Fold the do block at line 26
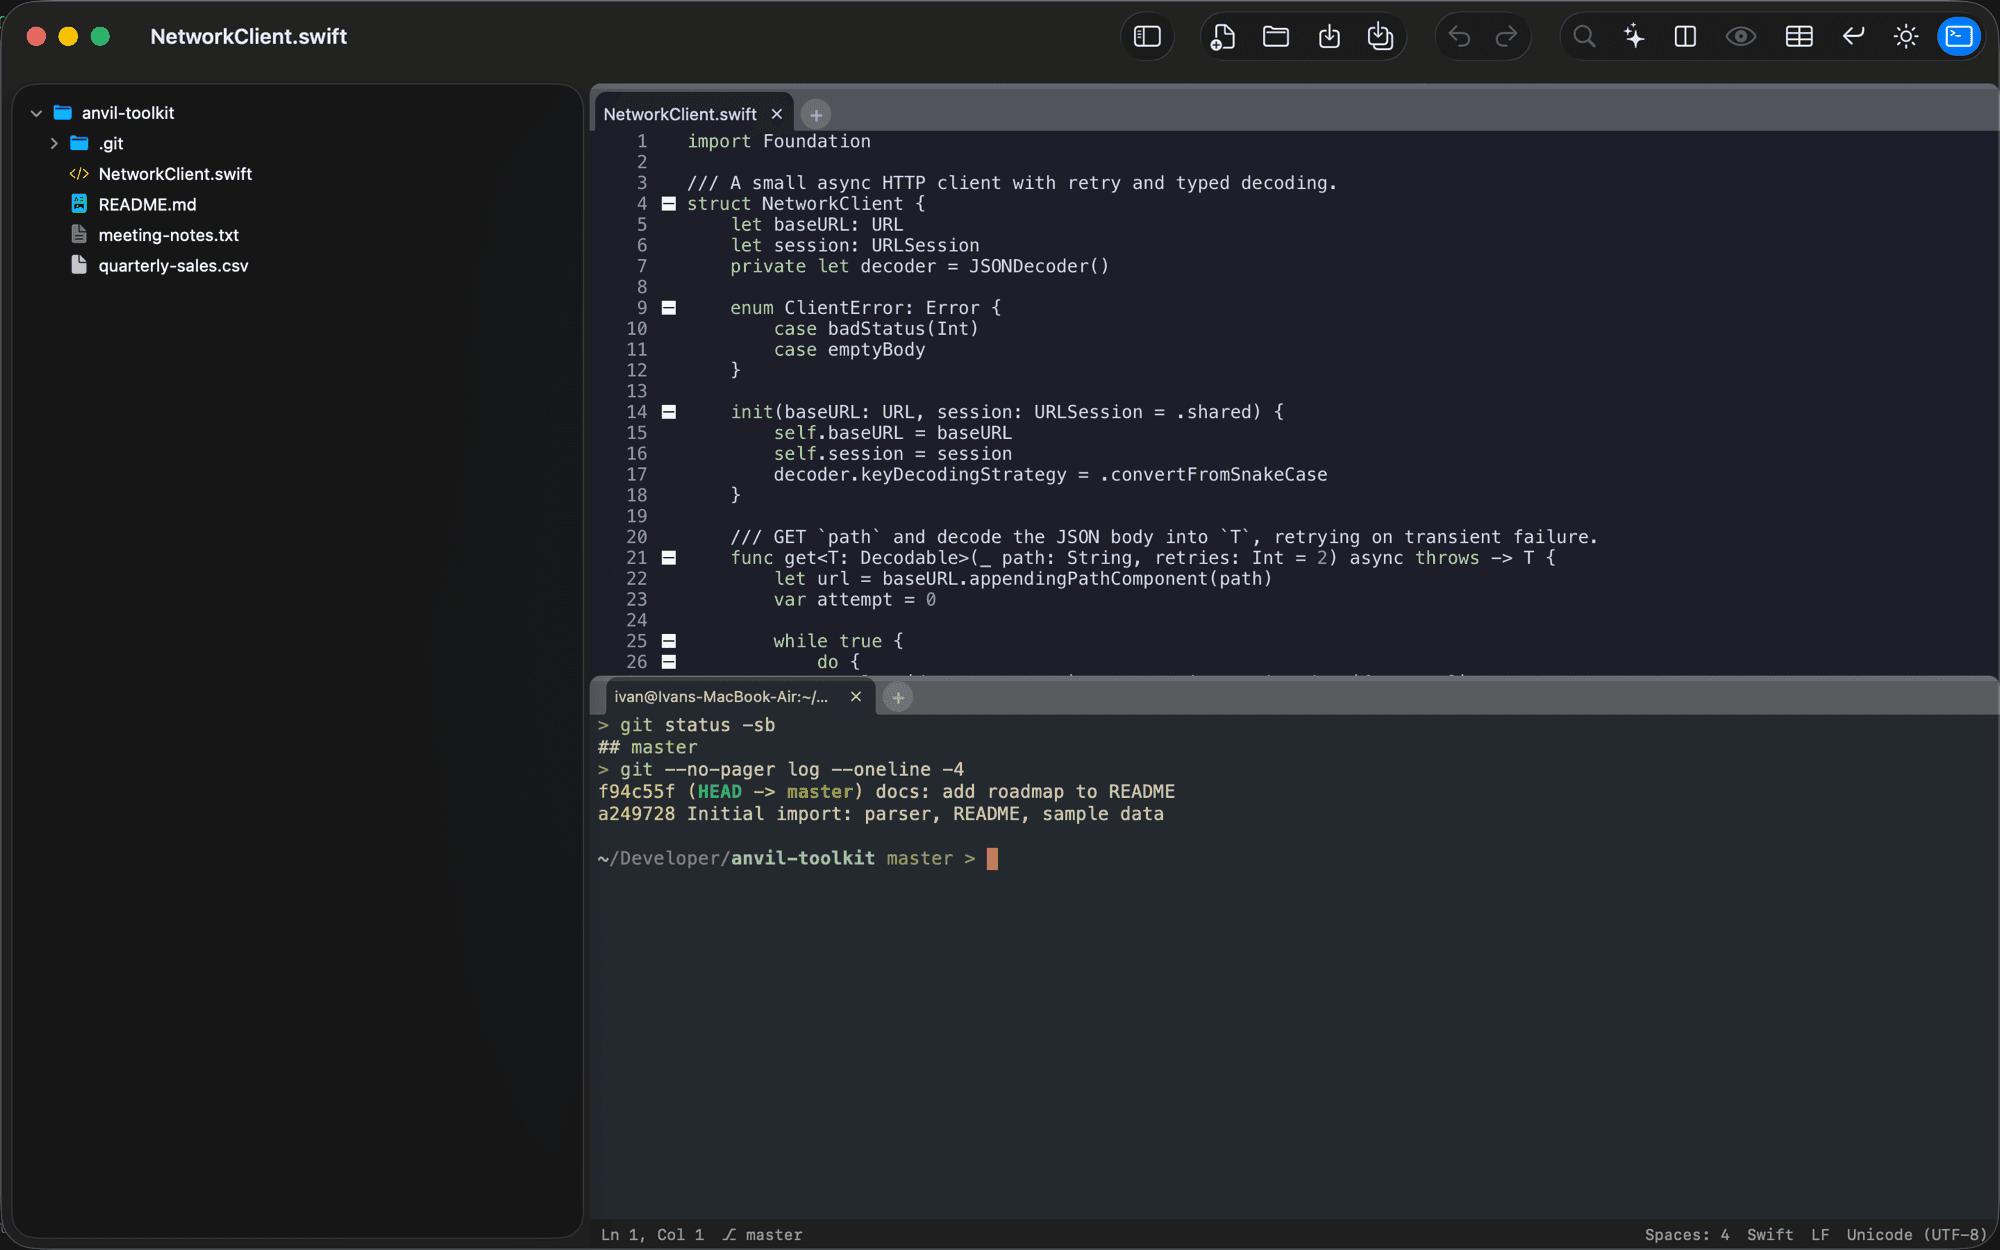 (669, 662)
